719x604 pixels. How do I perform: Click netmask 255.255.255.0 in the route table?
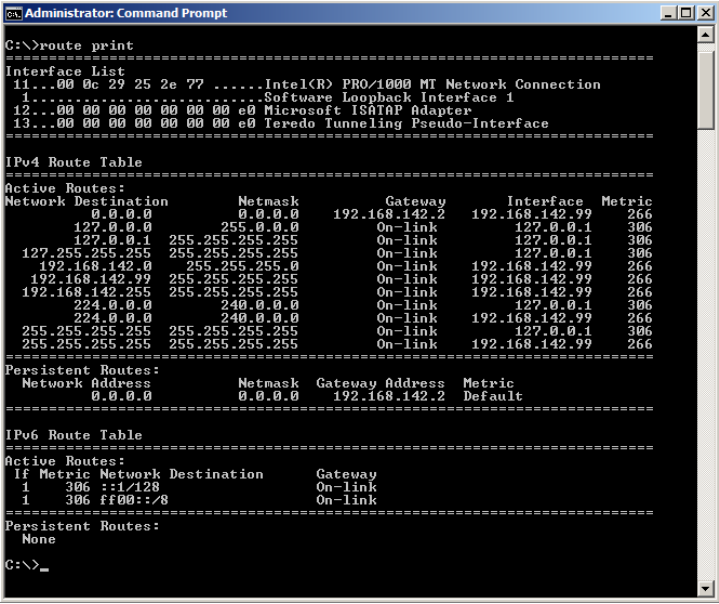click(243, 266)
